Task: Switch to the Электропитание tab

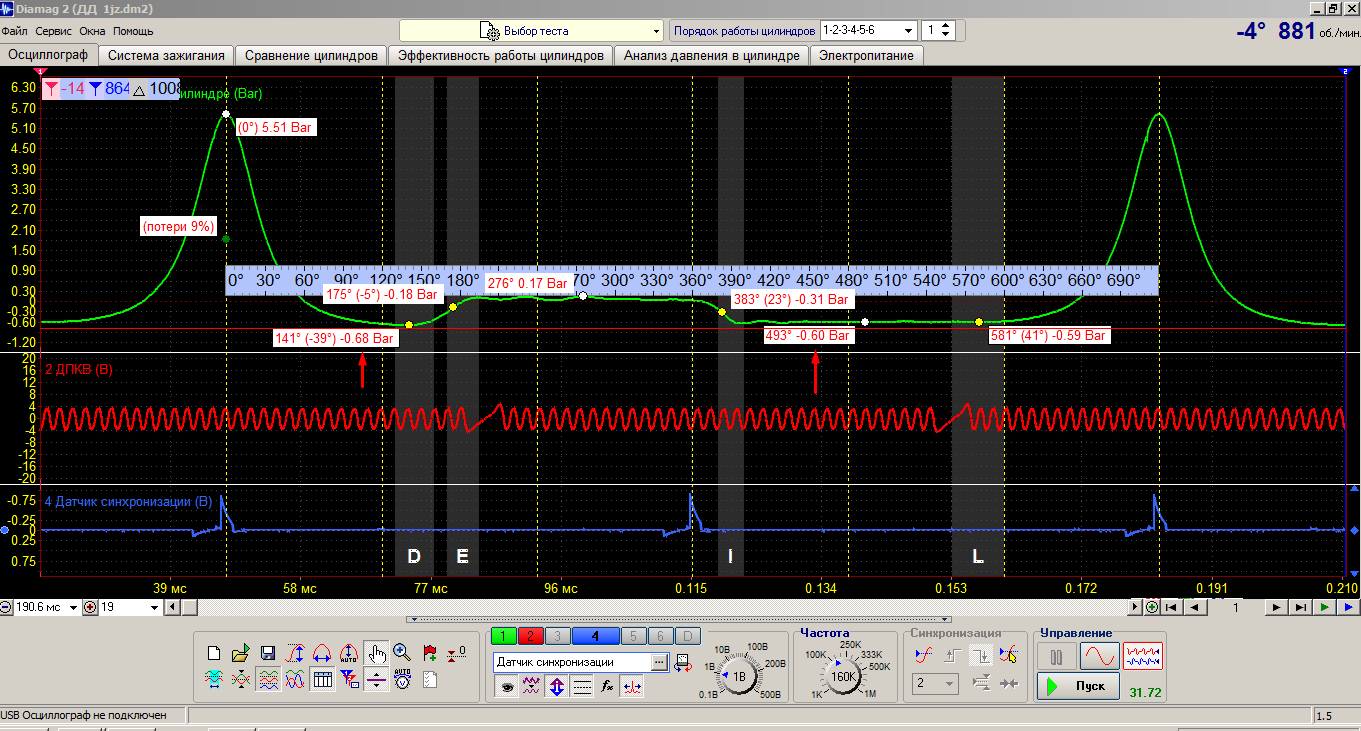Action: coord(866,56)
